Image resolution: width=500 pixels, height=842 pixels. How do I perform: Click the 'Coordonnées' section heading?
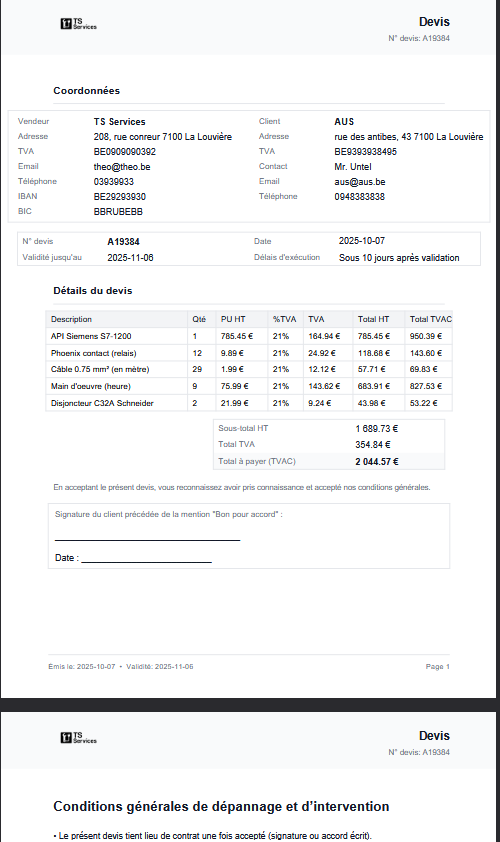pos(86,91)
